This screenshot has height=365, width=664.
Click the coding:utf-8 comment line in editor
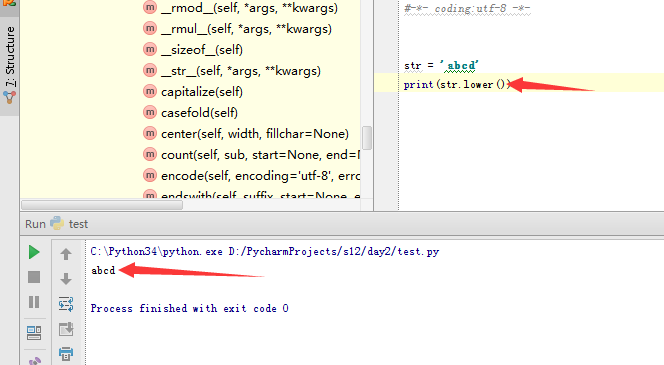(467, 8)
